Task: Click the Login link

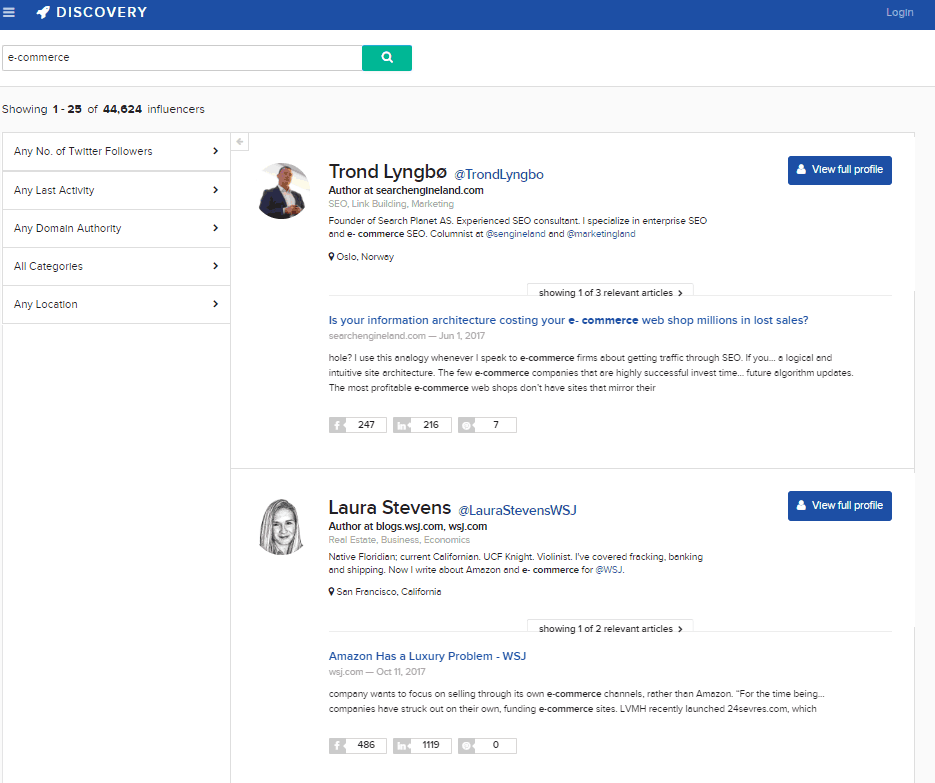Action: [899, 13]
